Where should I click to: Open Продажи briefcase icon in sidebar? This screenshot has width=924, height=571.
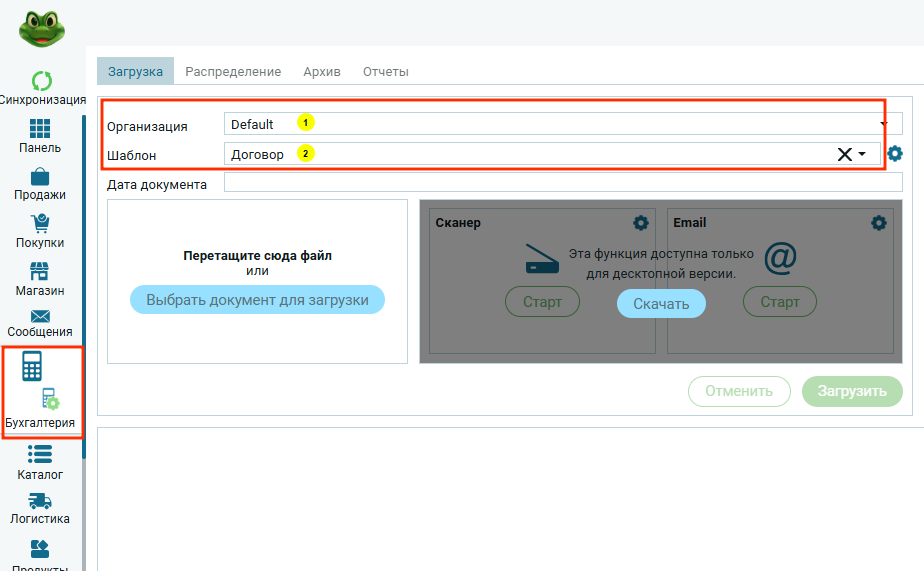click(40, 177)
